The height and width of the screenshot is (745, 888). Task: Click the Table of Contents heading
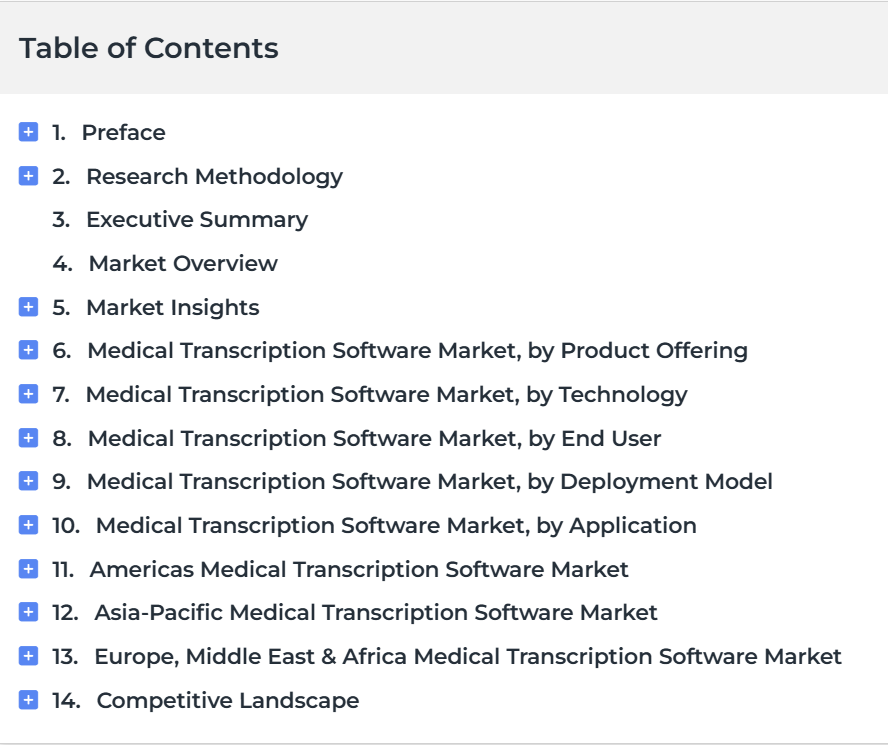coord(148,48)
